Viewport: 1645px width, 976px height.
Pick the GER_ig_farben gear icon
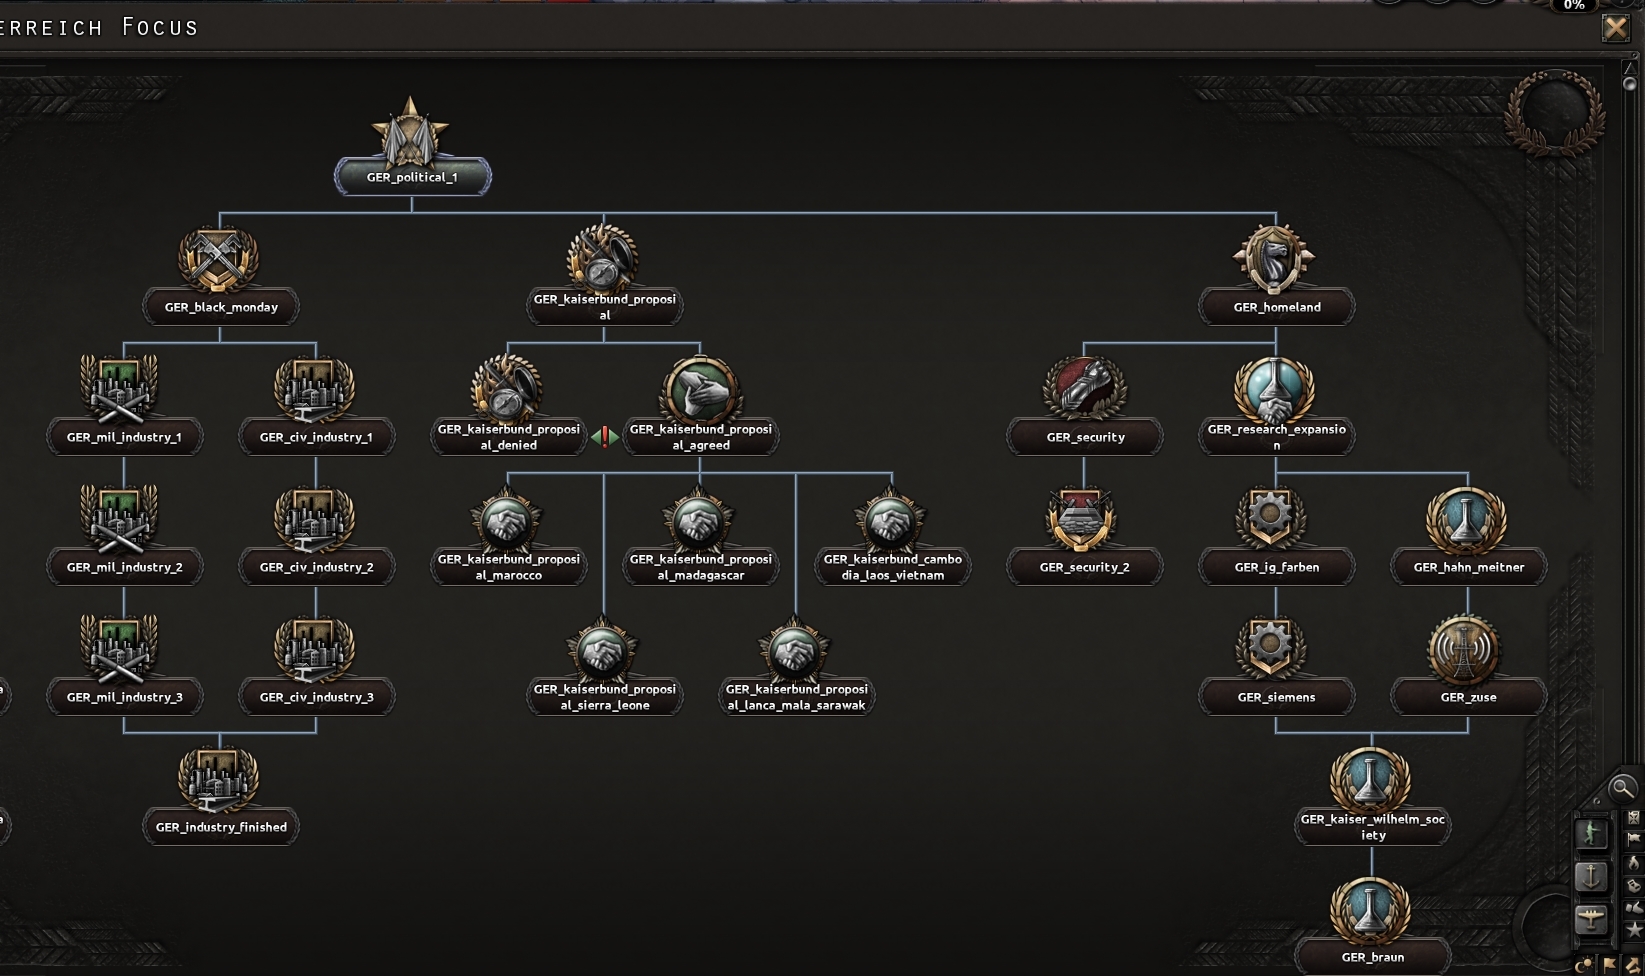[1271, 519]
